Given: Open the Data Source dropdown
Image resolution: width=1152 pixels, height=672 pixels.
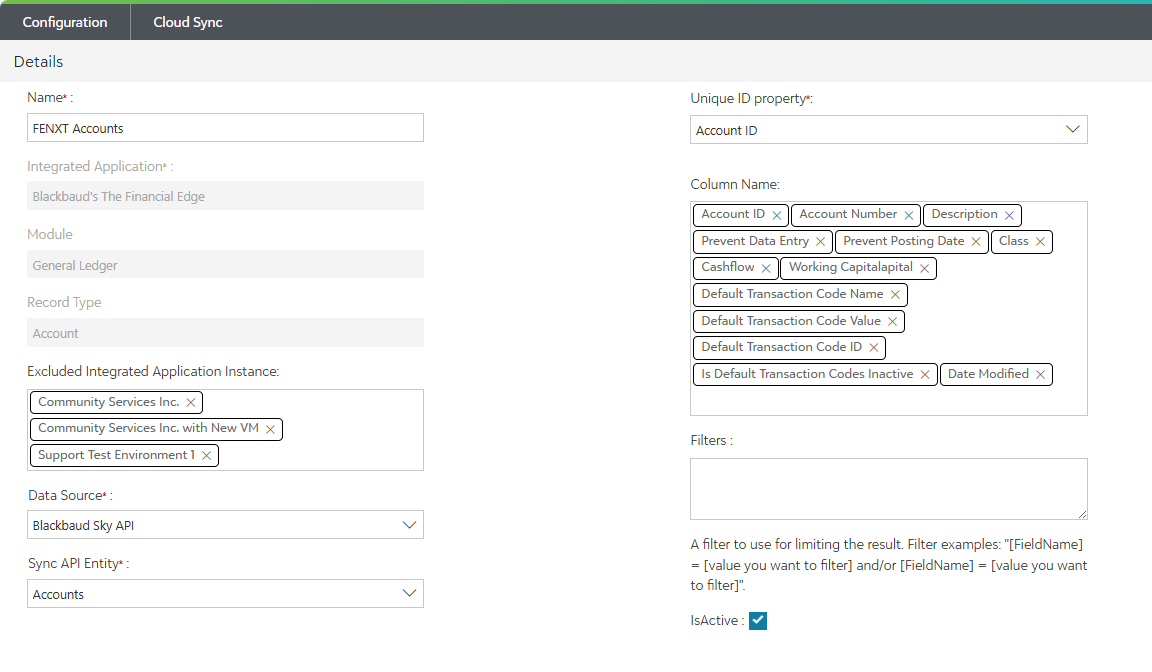Looking at the screenshot, I should point(226,525).
